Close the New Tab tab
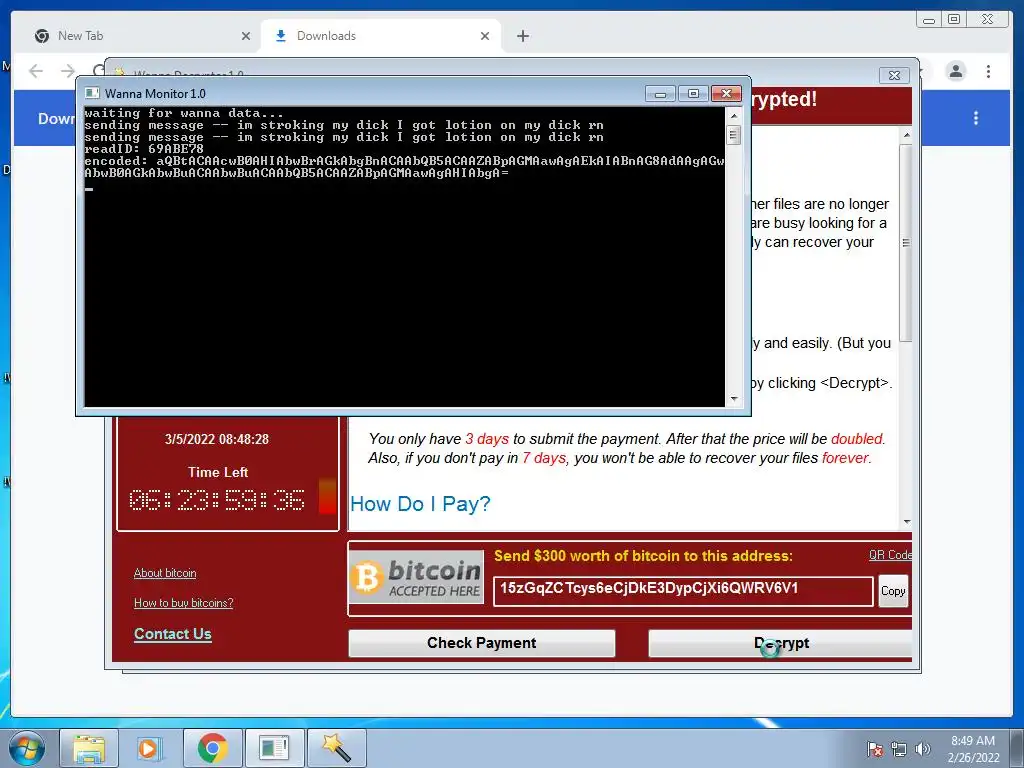Screen dimensions: 1024x768 point(246,37)
